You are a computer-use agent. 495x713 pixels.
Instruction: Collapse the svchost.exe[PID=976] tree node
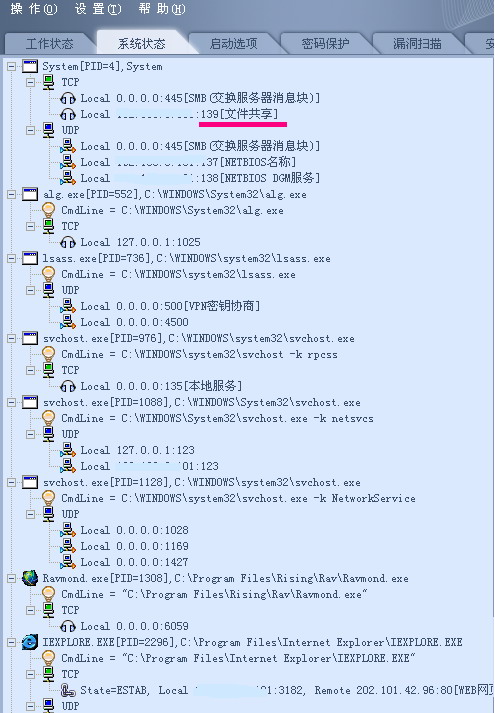[11, 338]
